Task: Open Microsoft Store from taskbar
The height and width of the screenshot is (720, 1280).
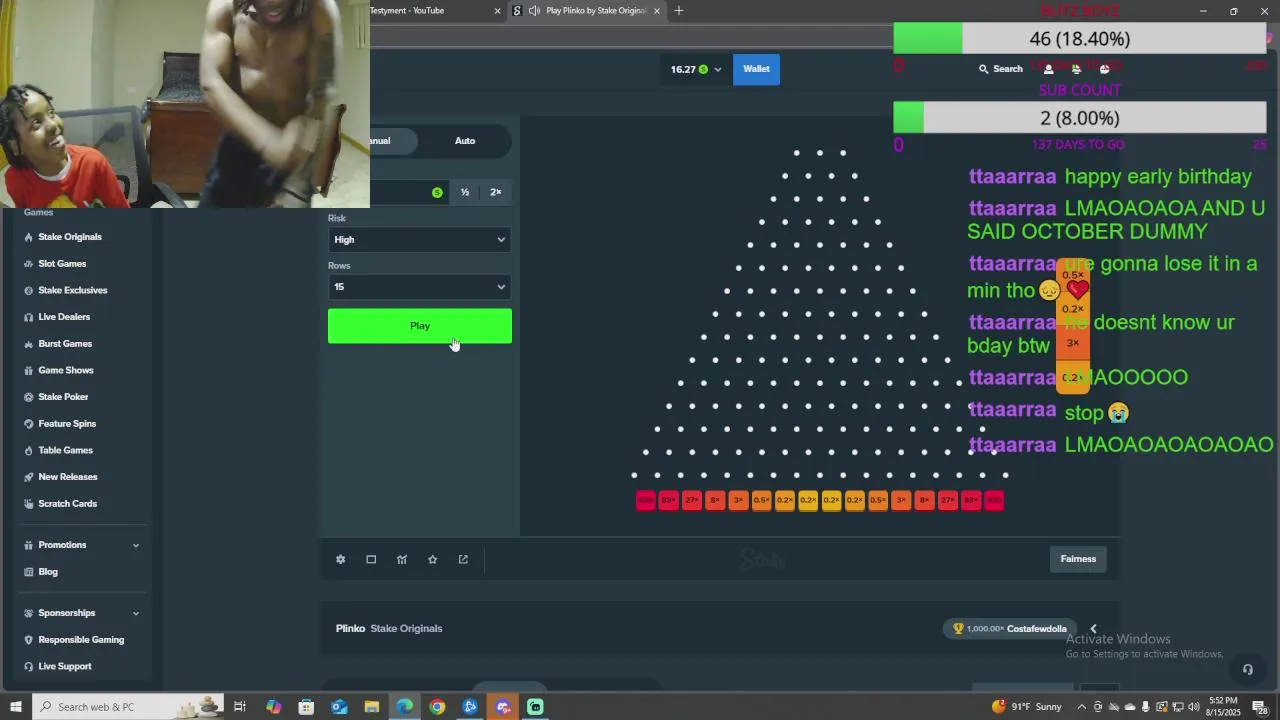Action: point(306,707)
